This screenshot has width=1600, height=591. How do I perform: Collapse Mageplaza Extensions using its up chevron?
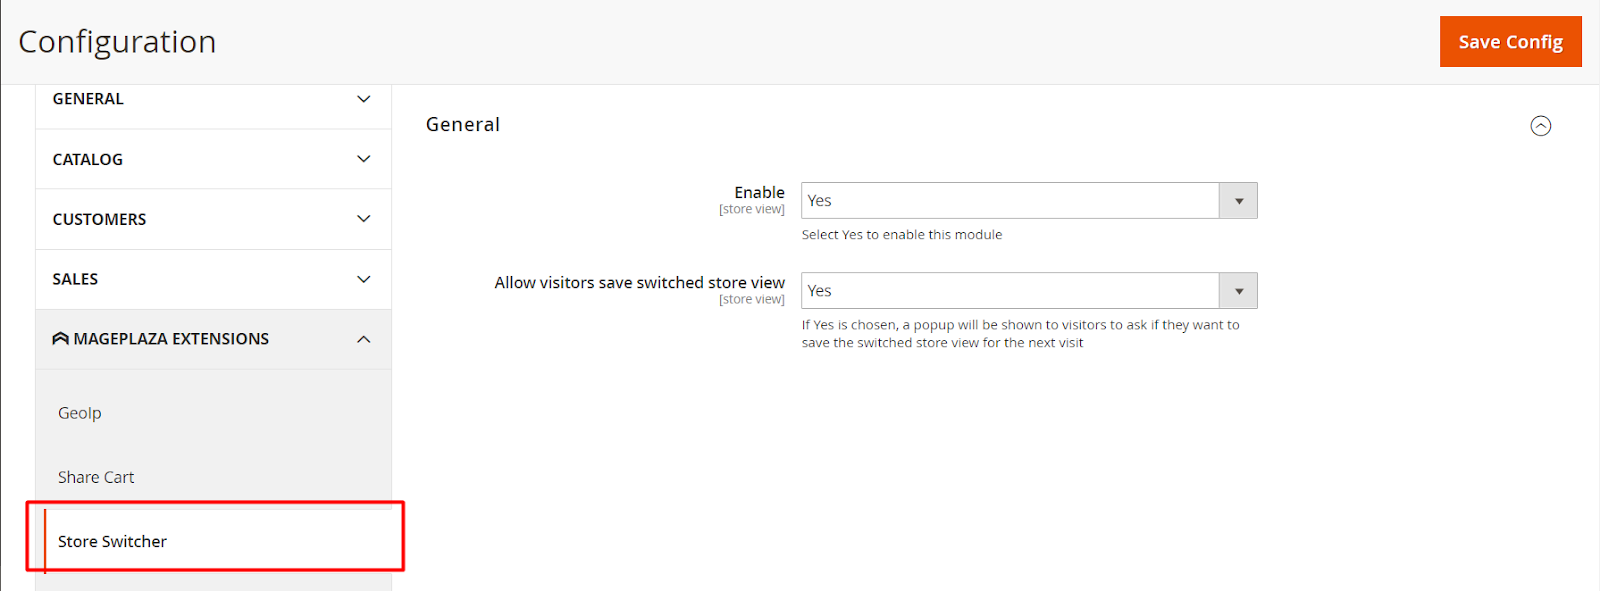[x=364, y=339]
